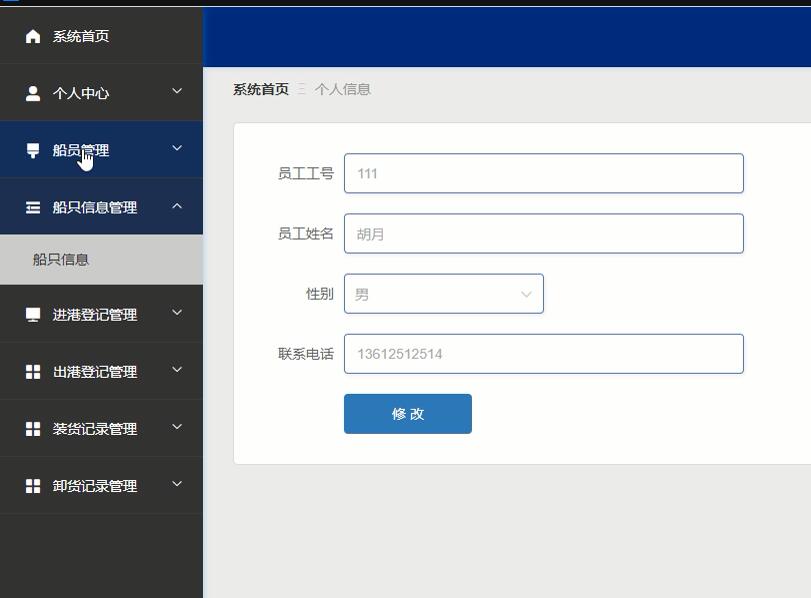811x598 pixels.
Task: Expand the 卸货记录管理 chevron
Action: [x=177, y=484]
